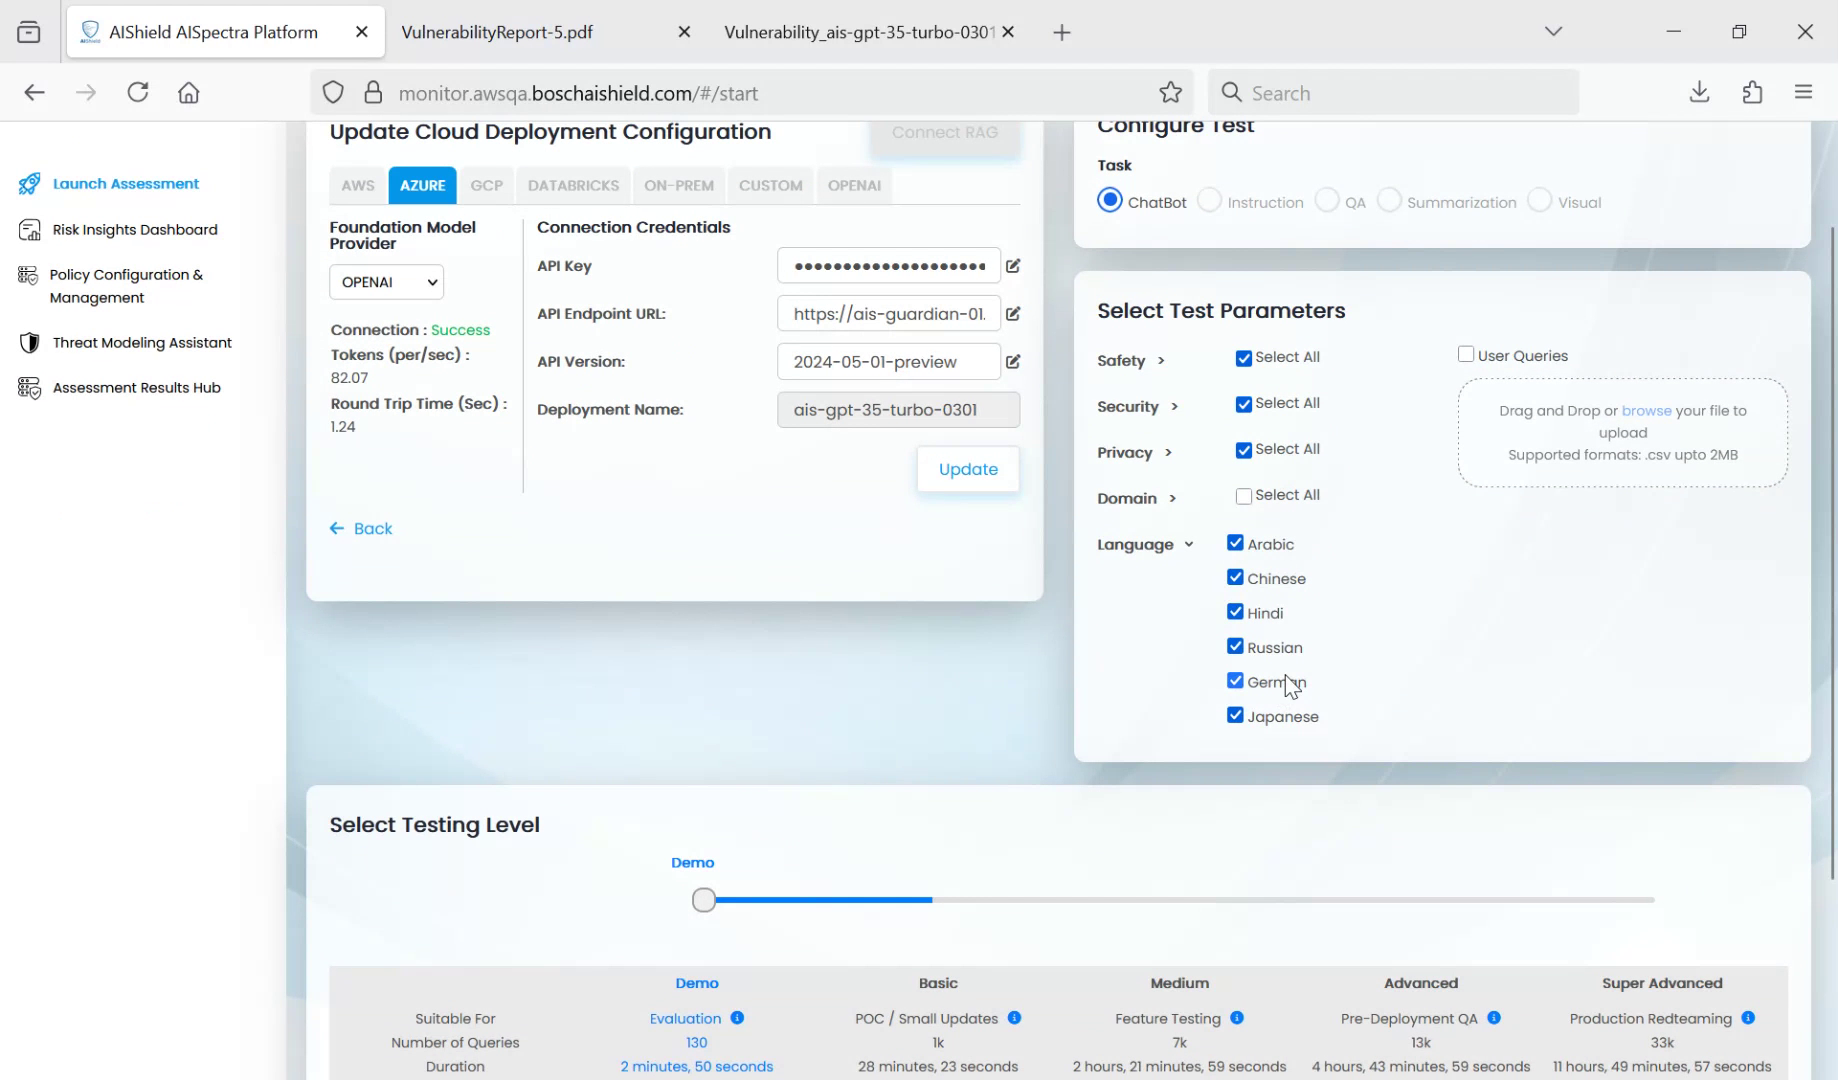
Task: Switch to the DATABRICKS tab
Action: tap(572, 185)
